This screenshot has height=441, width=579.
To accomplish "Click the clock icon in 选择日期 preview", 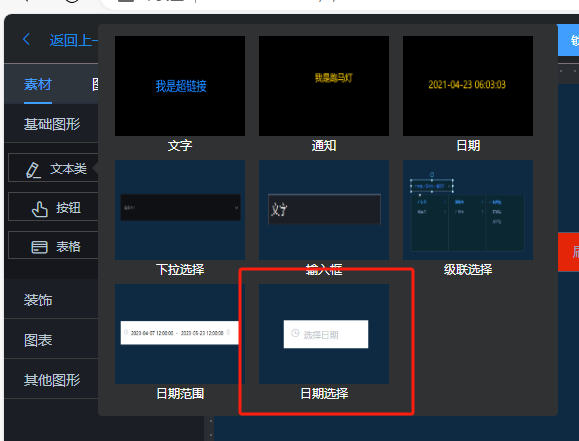I will [x=295, y=333].
